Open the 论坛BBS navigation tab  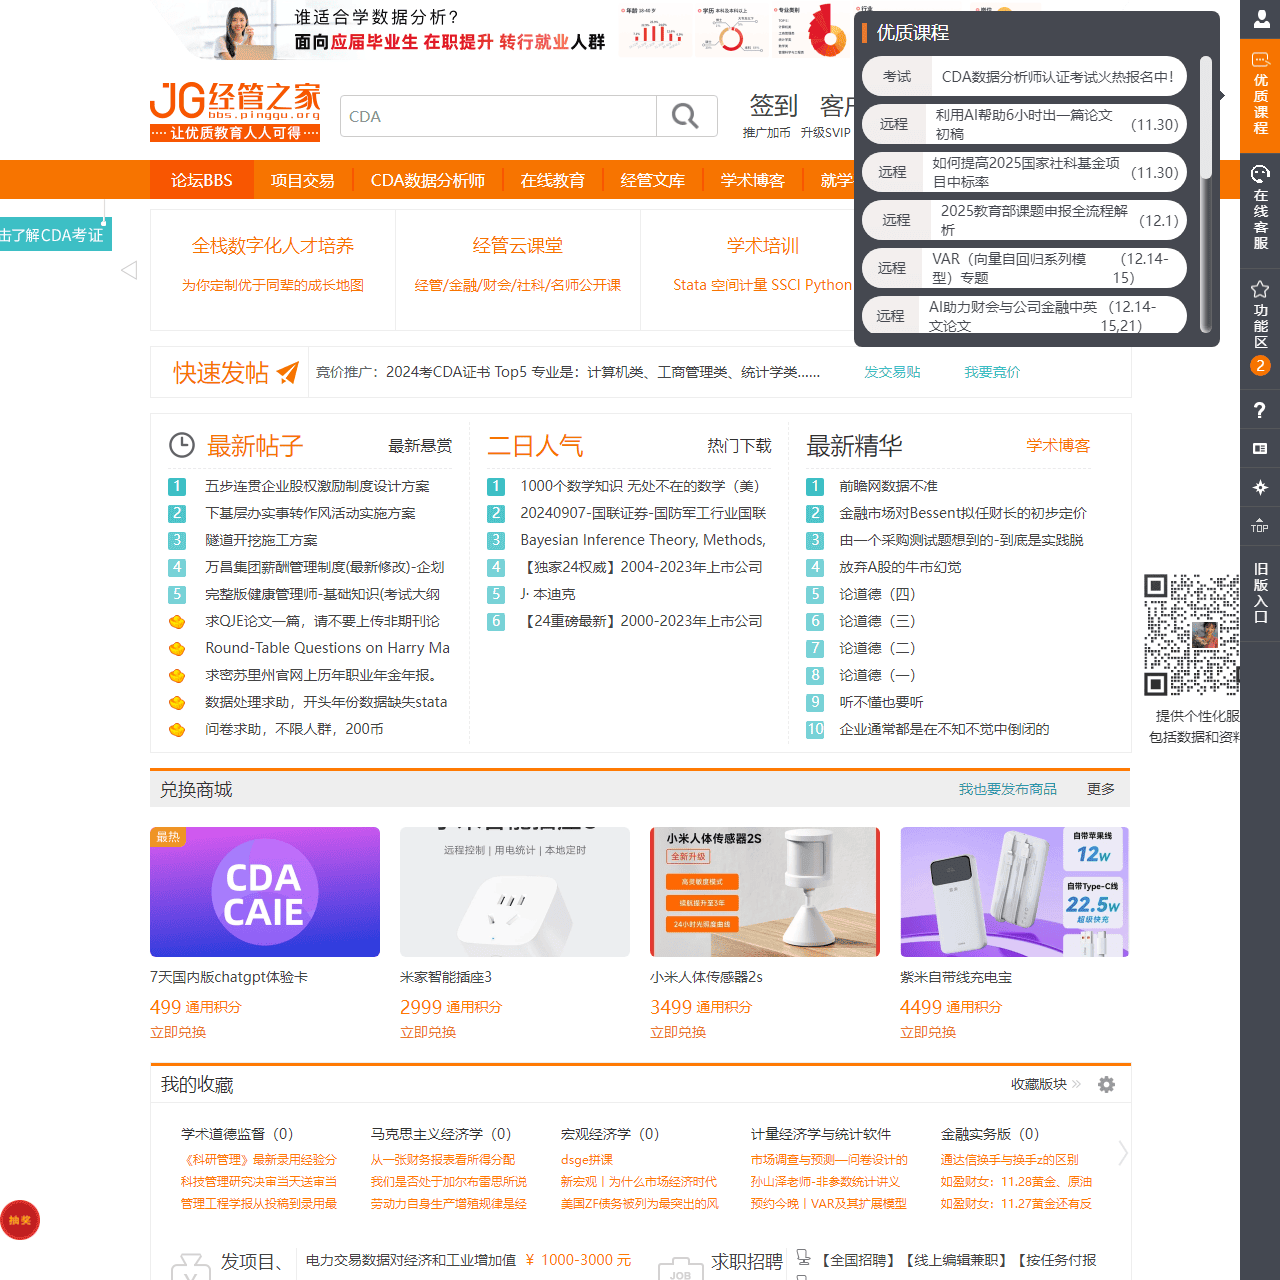pos(201,180)
